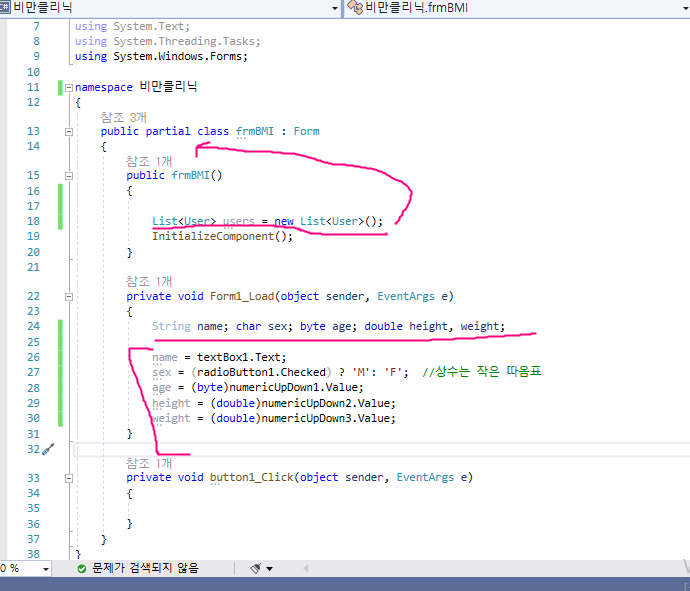Open 참조 1개 link above button1_Click
The height and width of the screenshot is (591, 690).
(149, 463)
